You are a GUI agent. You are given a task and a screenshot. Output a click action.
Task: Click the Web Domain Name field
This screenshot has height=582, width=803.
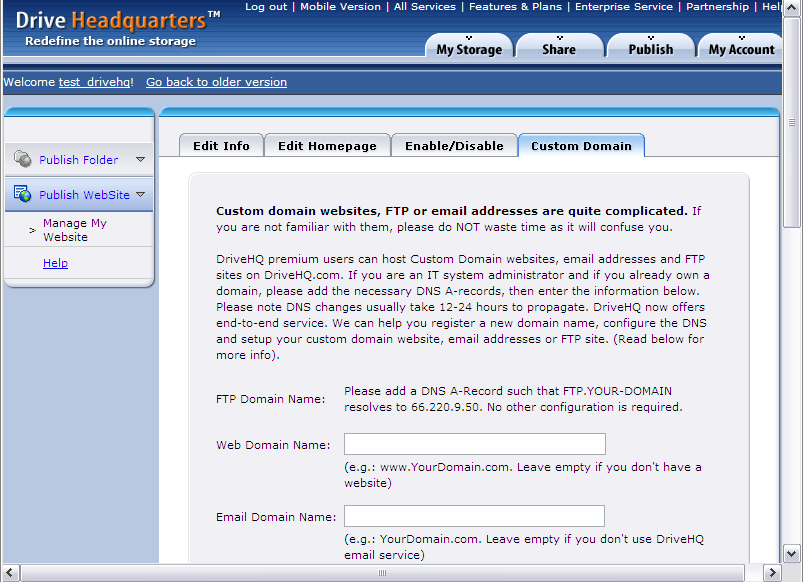(474, 444)
